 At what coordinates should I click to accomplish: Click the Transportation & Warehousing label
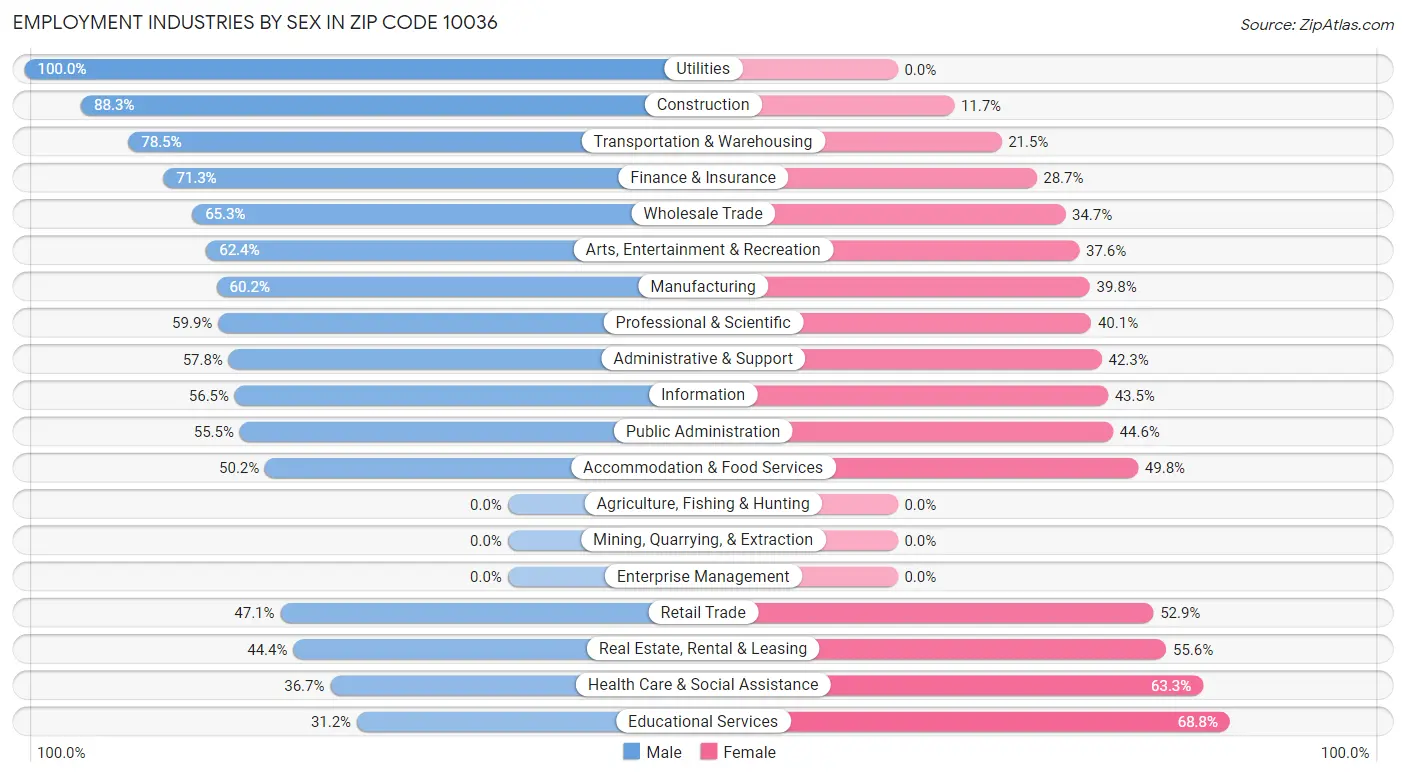pos(703,141)
